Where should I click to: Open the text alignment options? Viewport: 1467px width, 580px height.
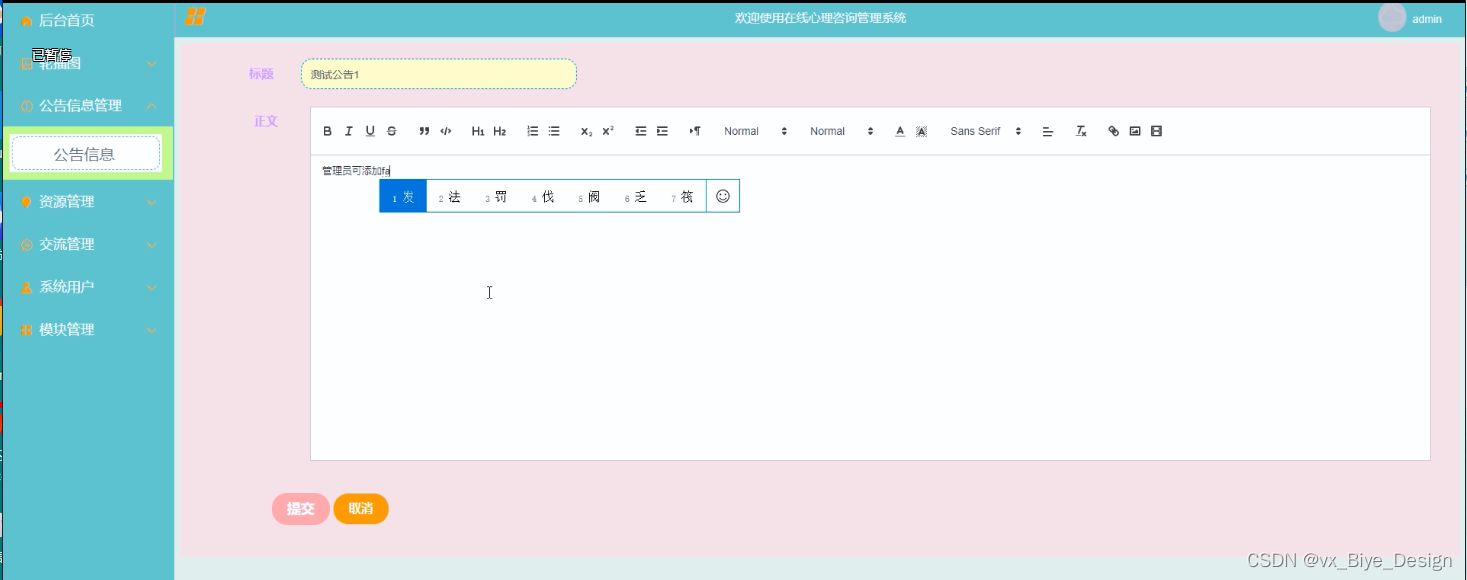[1048, 131]
